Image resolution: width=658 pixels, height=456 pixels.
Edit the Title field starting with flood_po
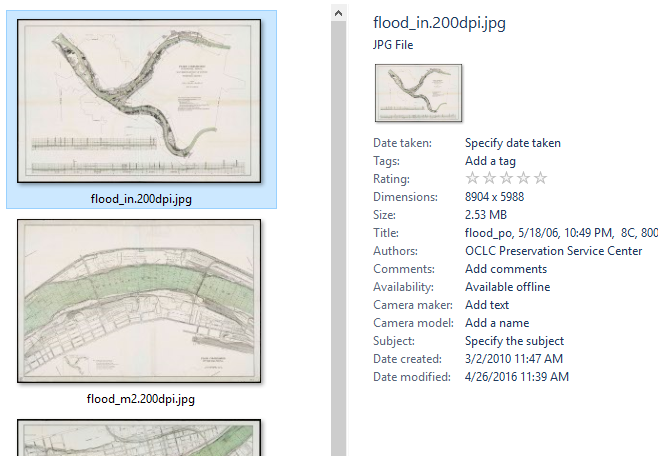coord(561,233)
